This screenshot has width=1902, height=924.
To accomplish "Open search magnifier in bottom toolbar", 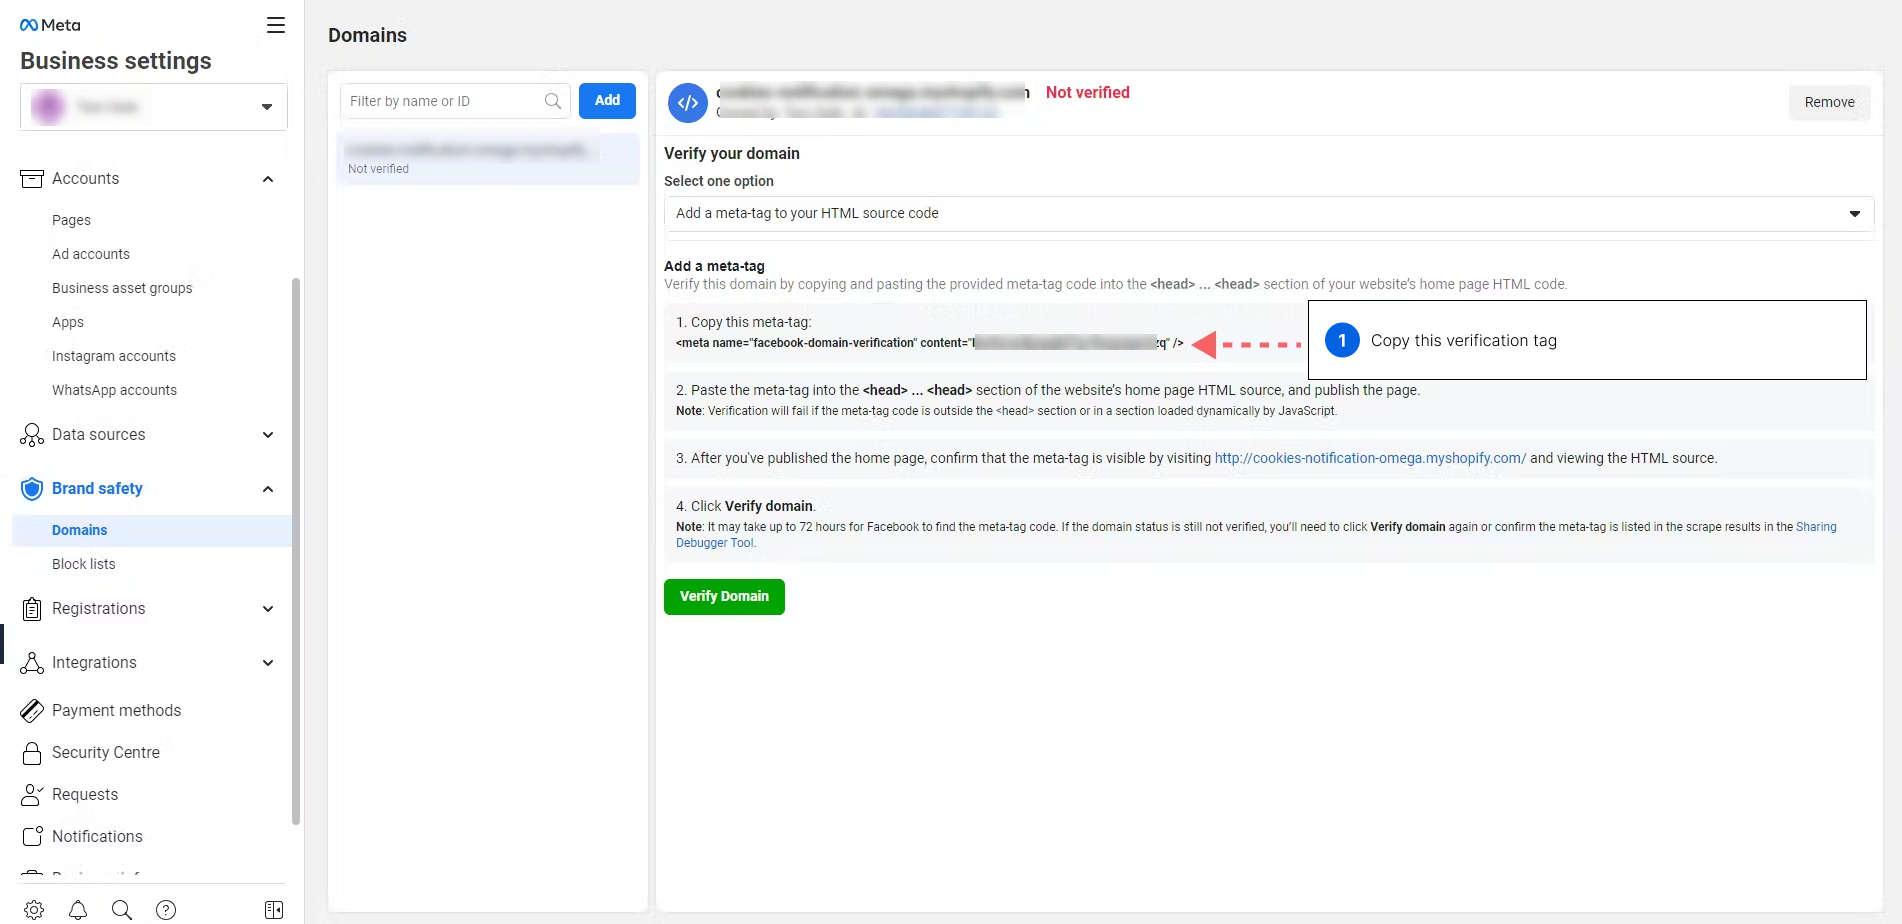I will tap(122, 910).
